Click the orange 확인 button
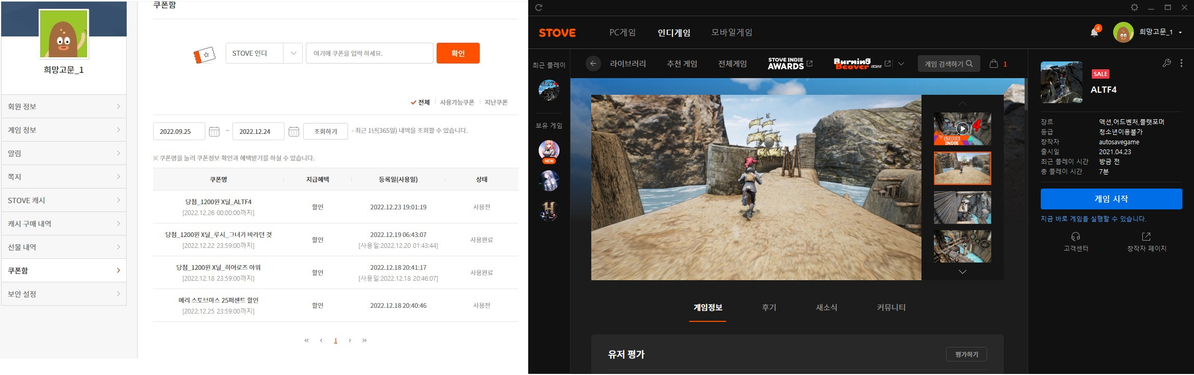 (458, 53)
